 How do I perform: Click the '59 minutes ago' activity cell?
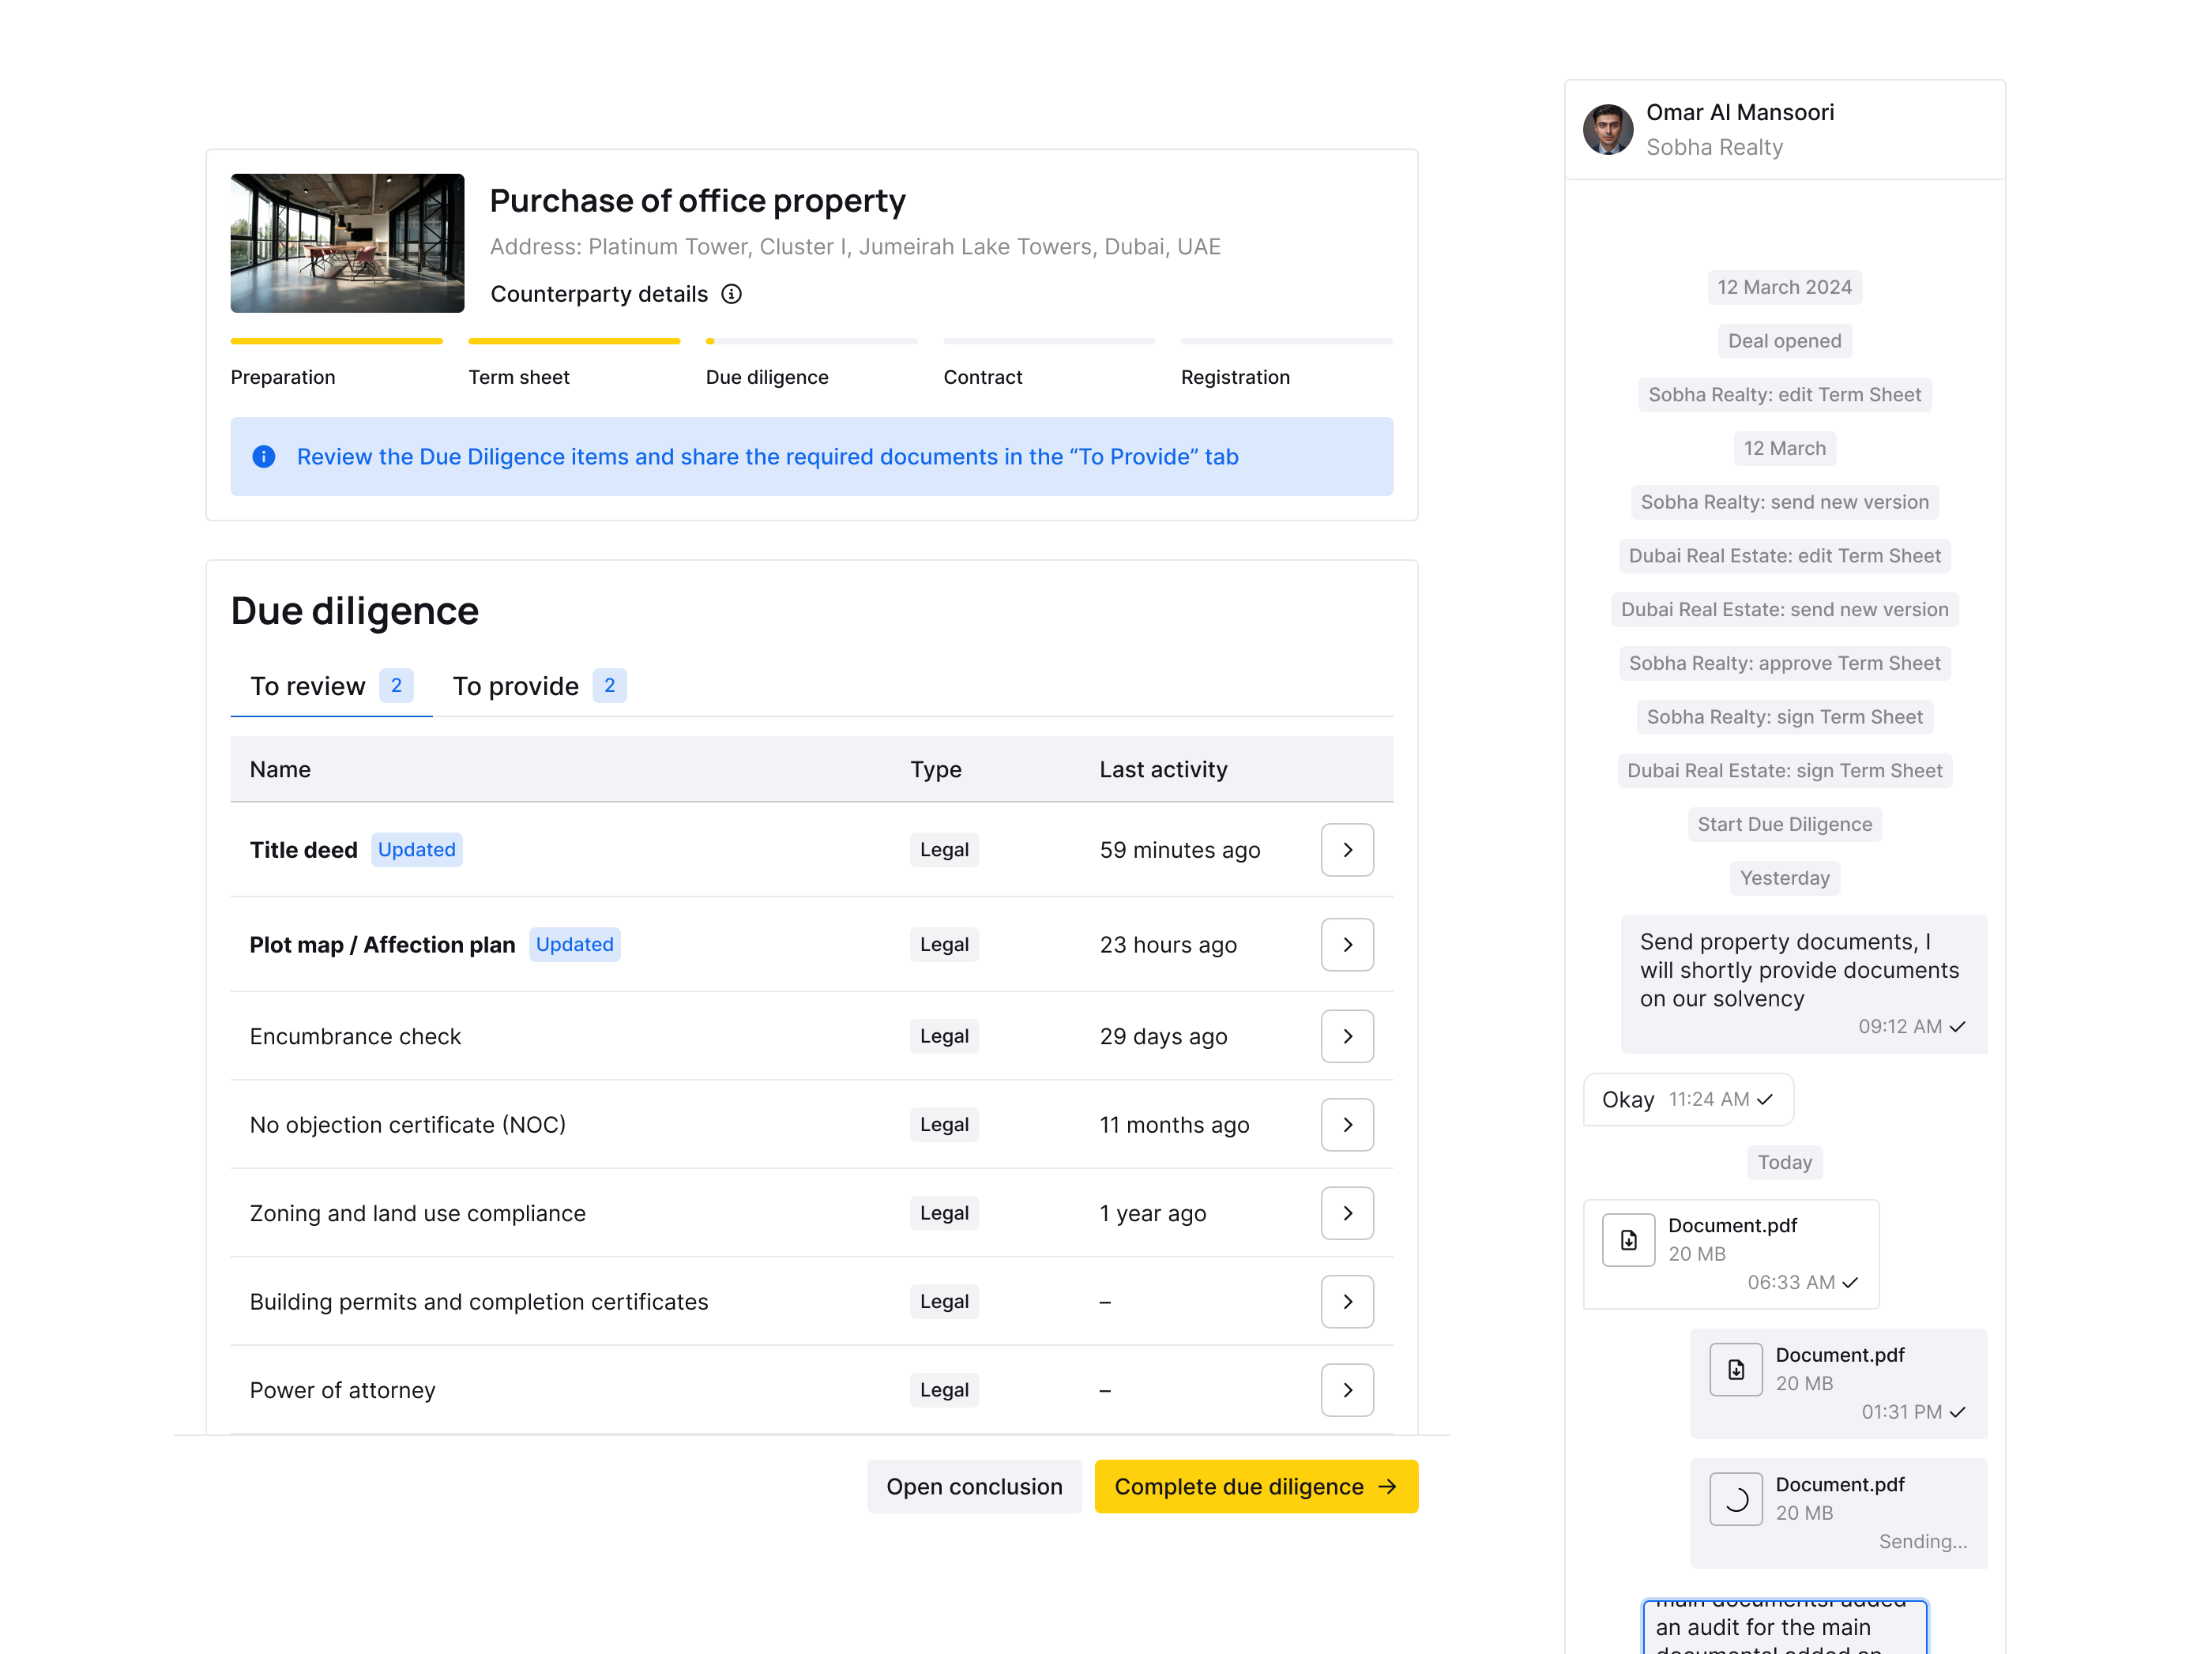pos(1180,850)
